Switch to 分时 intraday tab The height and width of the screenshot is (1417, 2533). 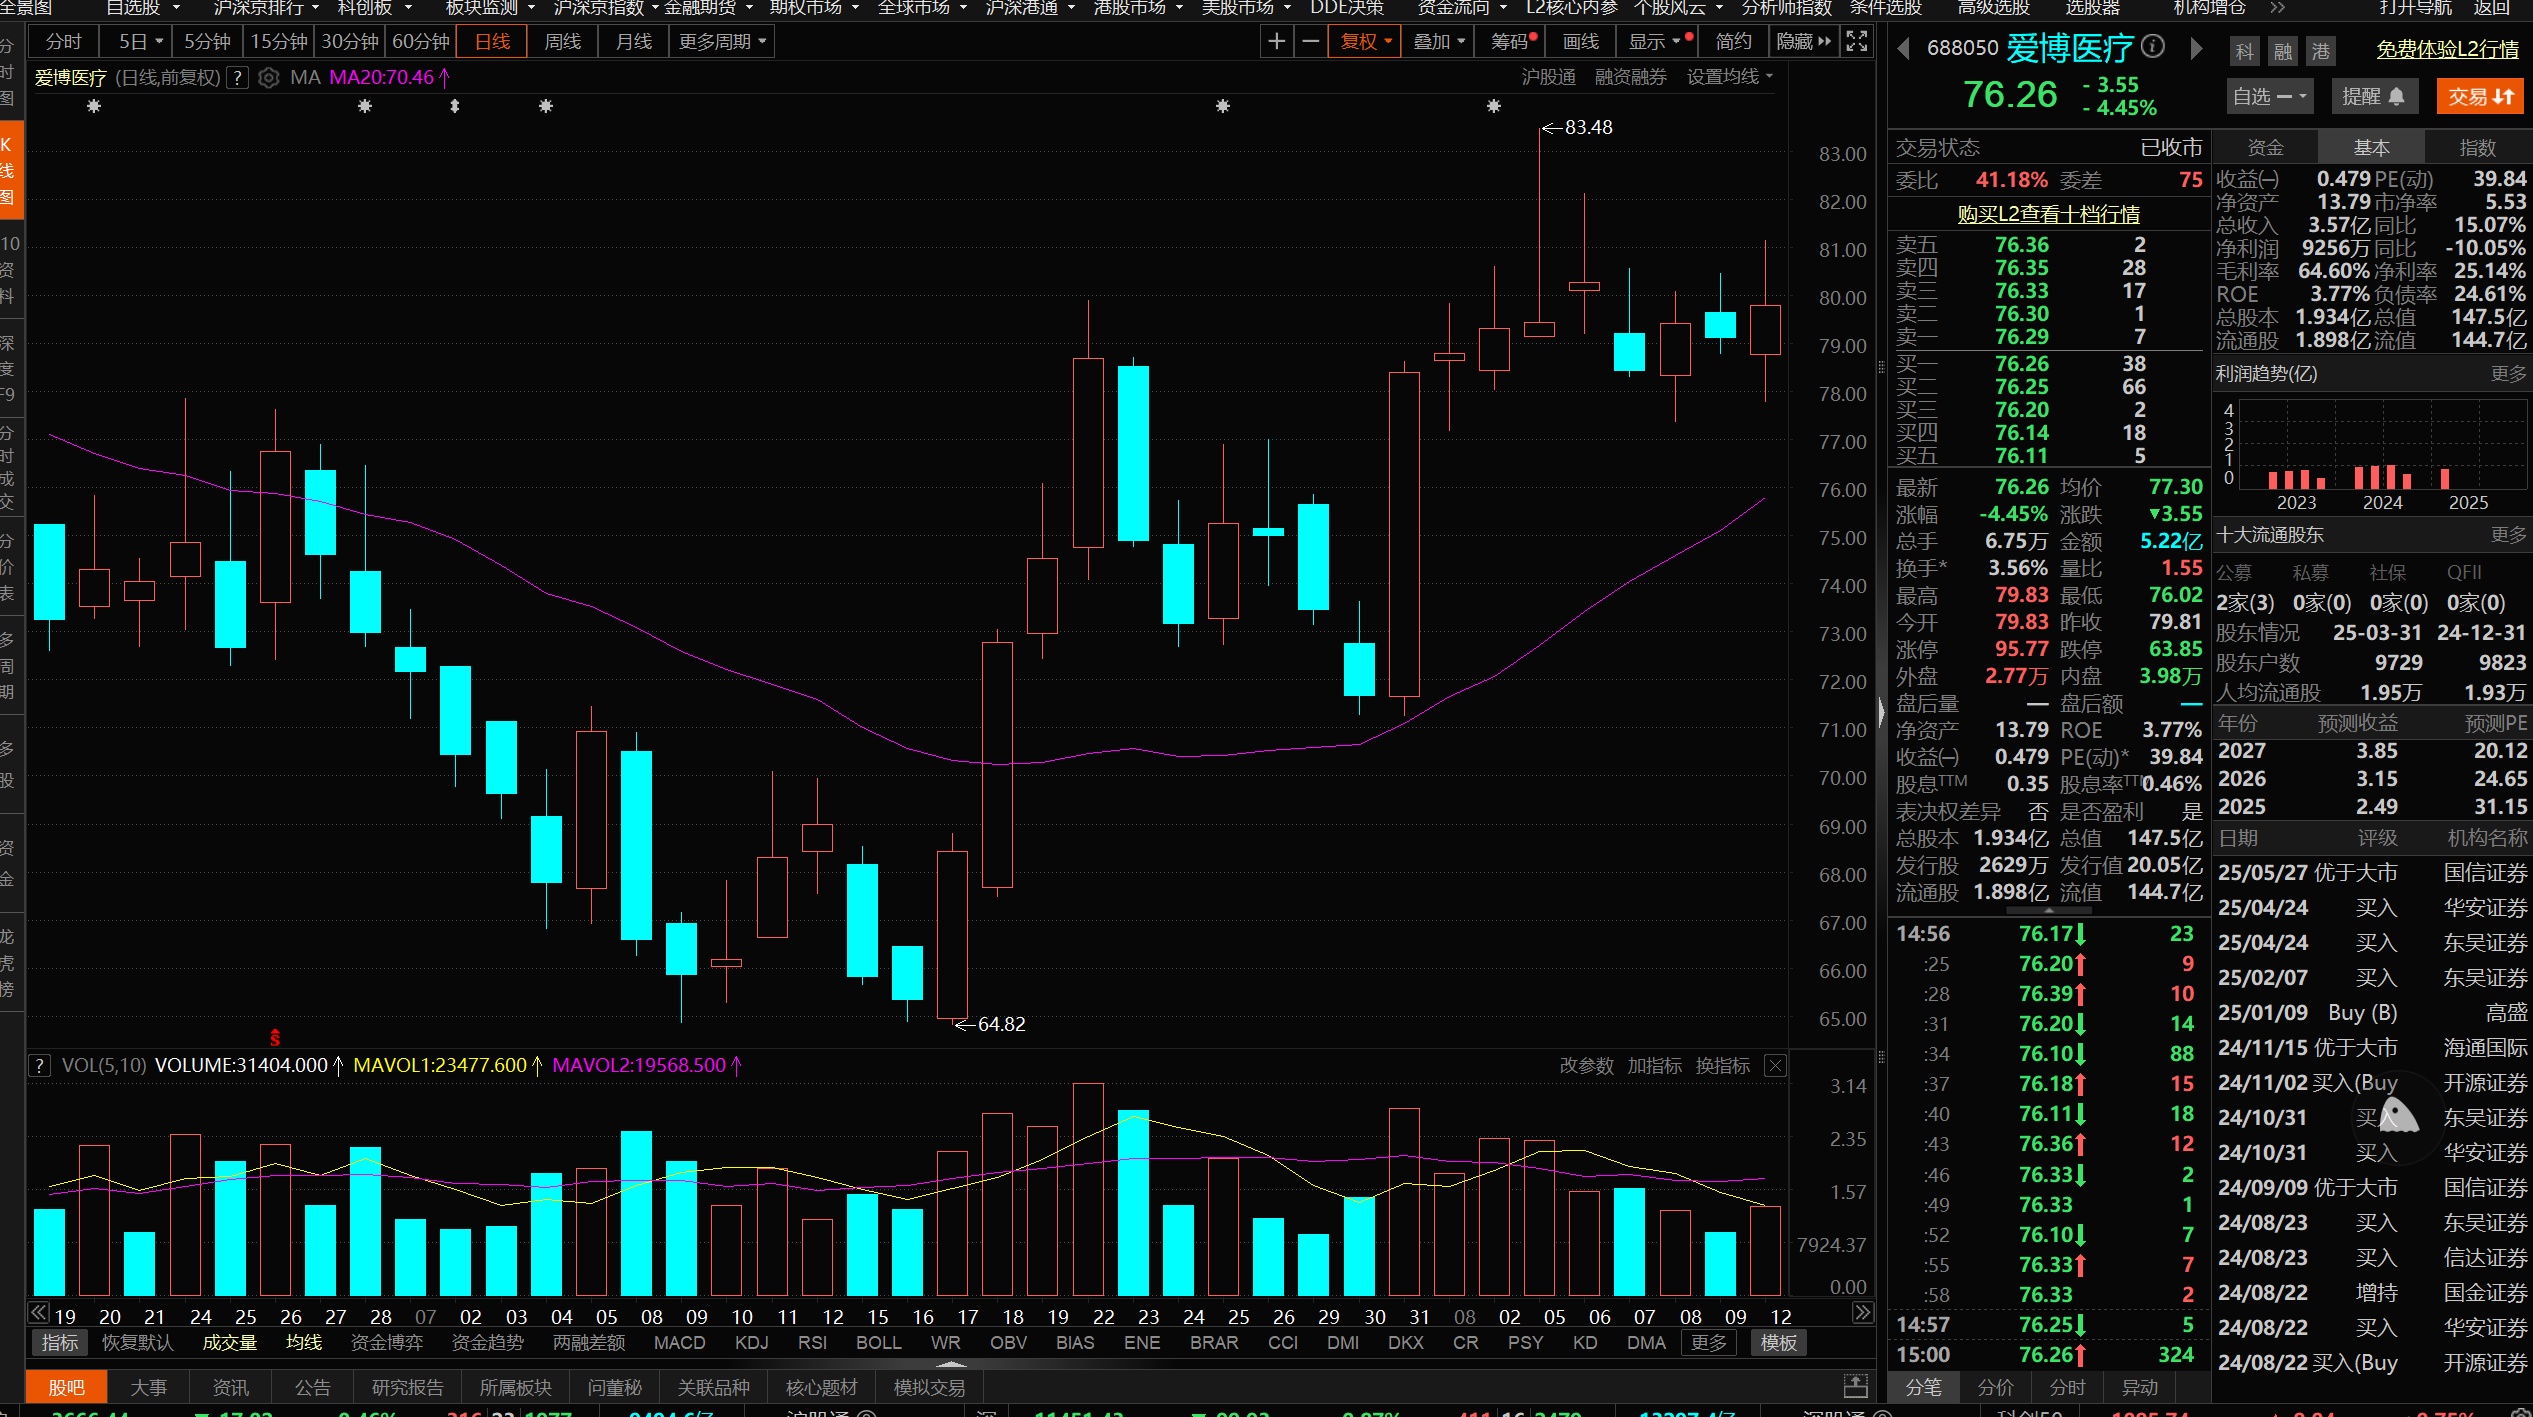(x=63, y=42)
